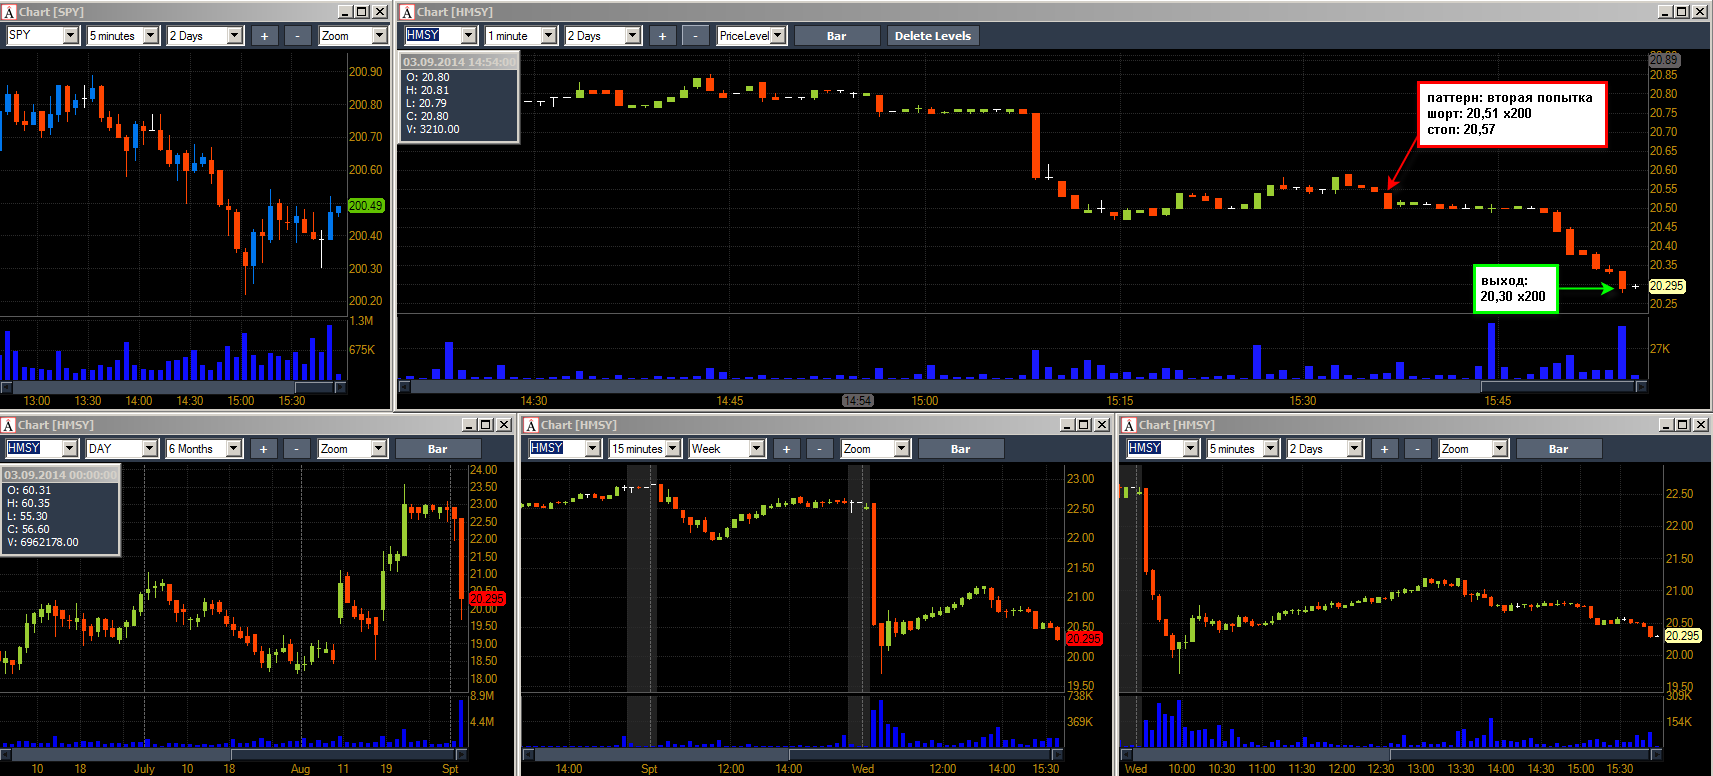1713x776 pixels.
Task: Click minus button on HMSY 1 minute chart
Action: pos(695,35)
